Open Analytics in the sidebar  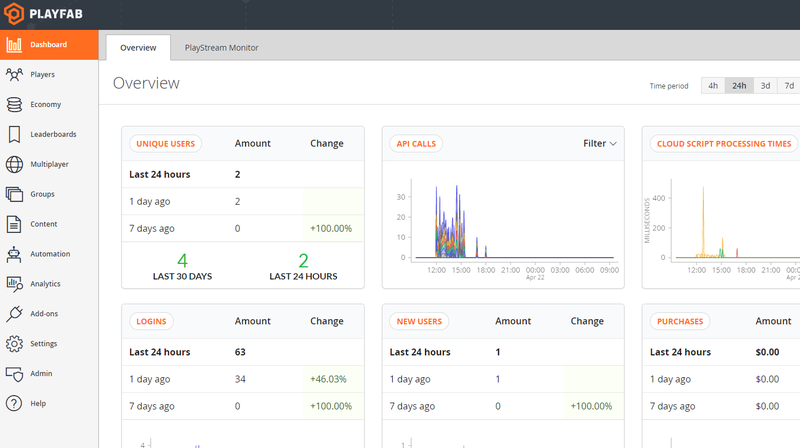[x=45, y=284]
